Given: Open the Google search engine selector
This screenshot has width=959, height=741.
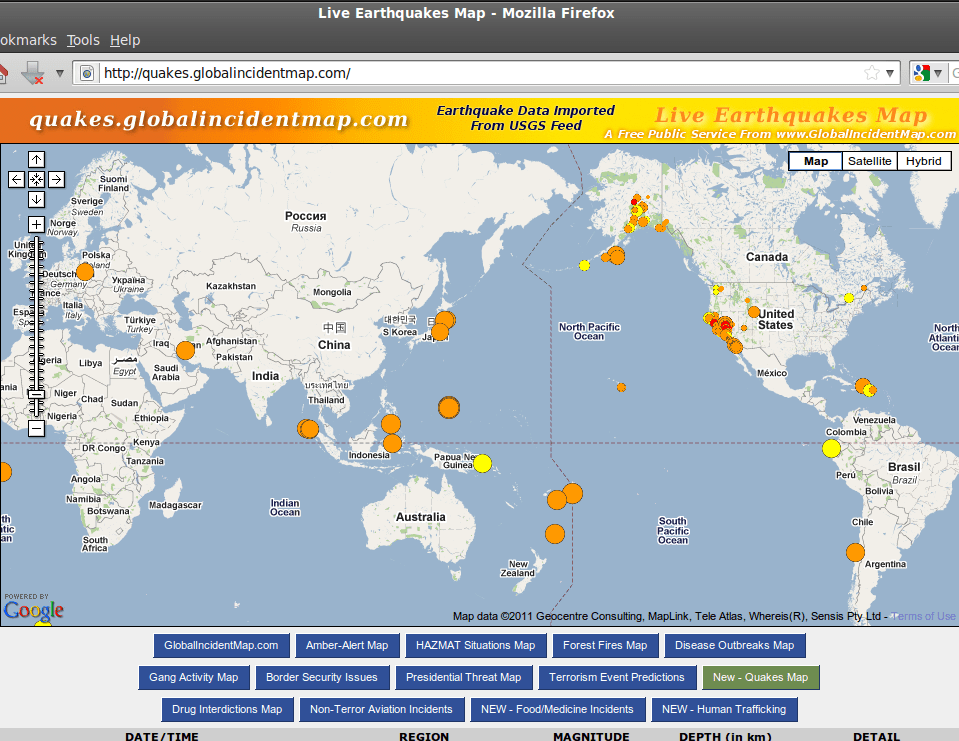Looking at the screenshot, I should coord(927,73).
